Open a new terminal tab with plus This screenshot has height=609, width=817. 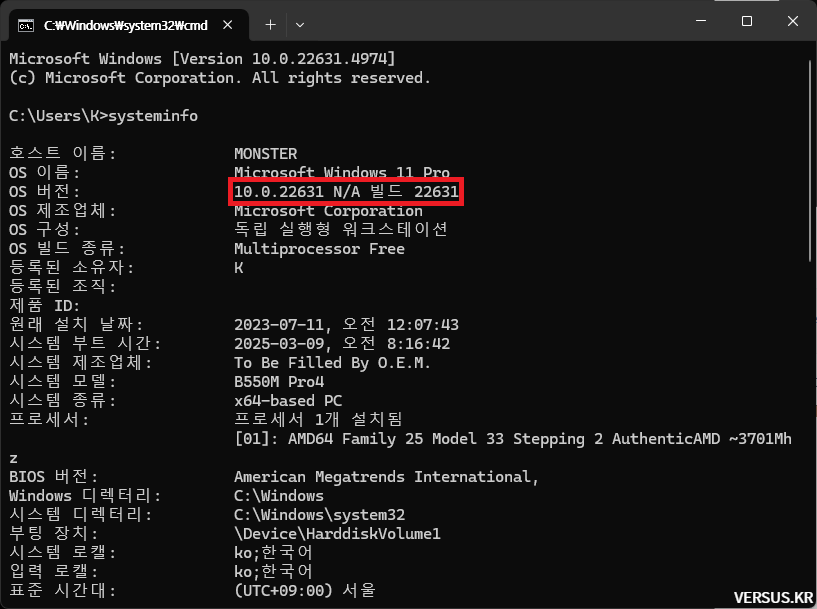270,24
